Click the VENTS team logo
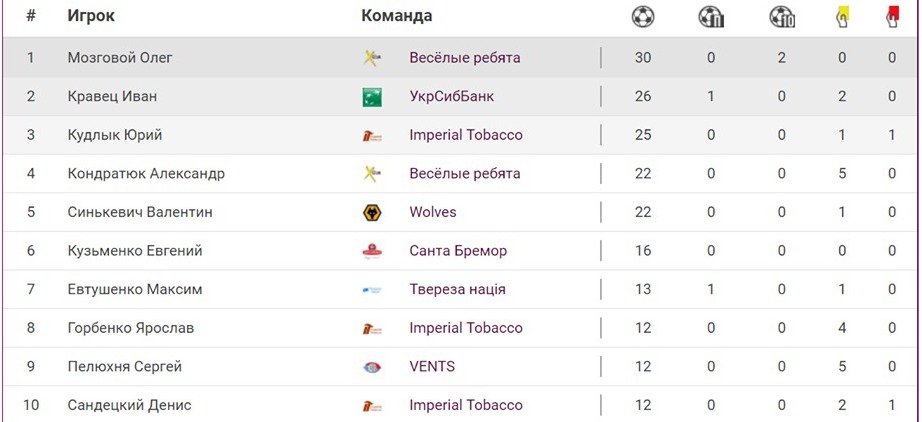The height and width of the screenshot is (422, 922). pyautogui.click(x=372, y=367)
